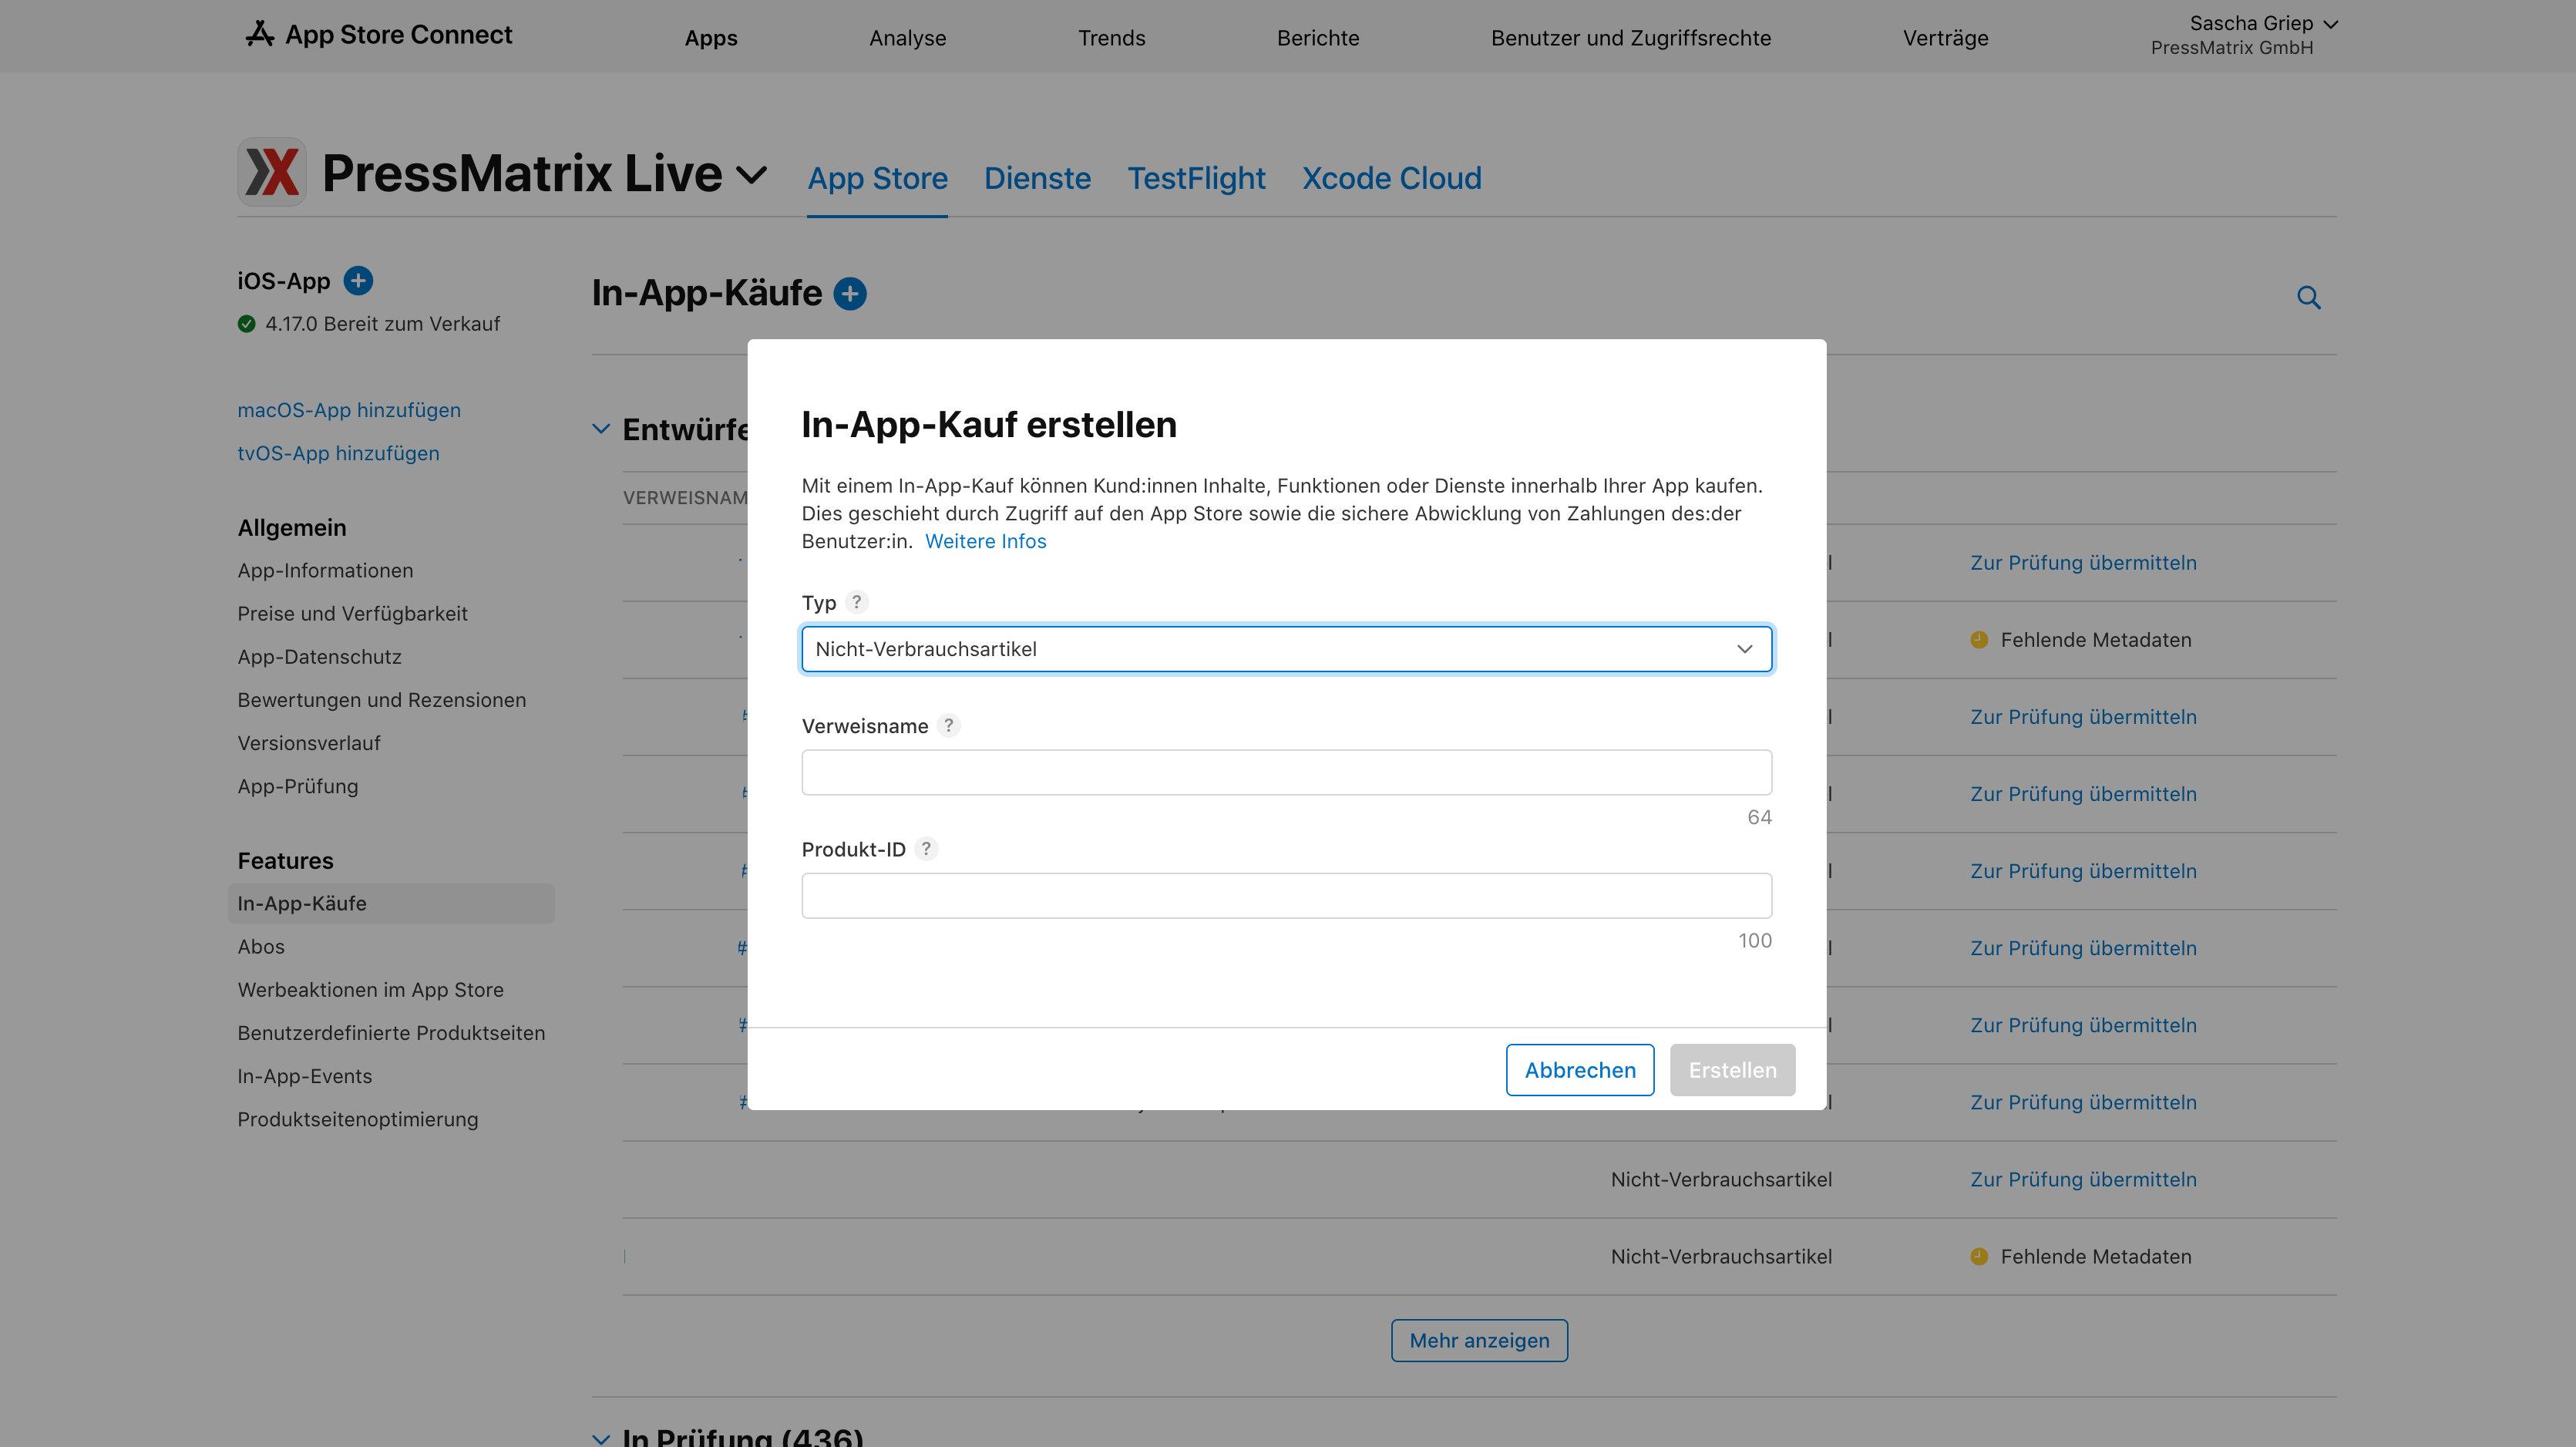Open Benutzer und Zugriffsrechte
The height and width of the screenshot is (1447, 2576).
tap(1630, 38)
